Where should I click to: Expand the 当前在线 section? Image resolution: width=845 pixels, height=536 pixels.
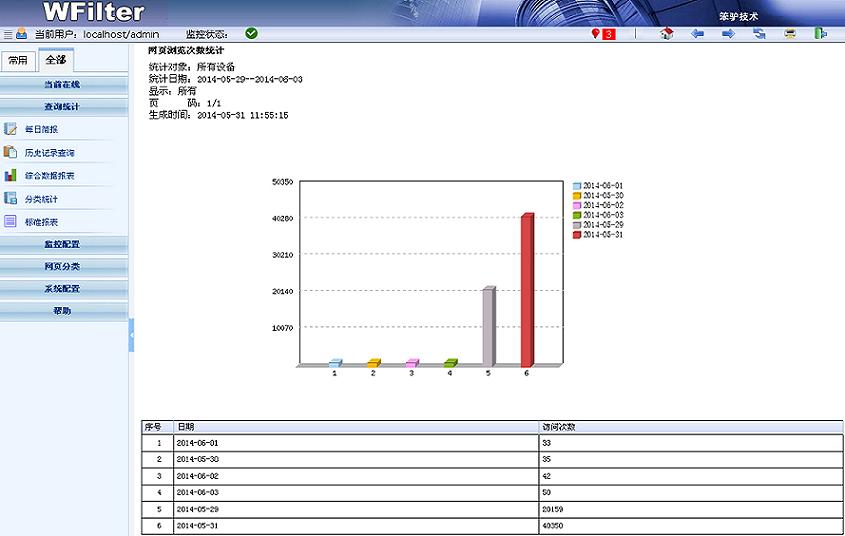pos(63,85)
